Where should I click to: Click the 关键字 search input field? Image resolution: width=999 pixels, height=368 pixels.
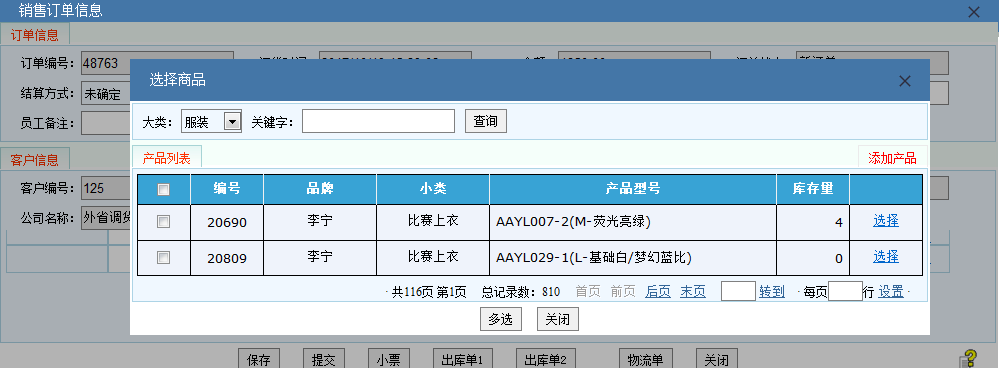coord(378,121)
